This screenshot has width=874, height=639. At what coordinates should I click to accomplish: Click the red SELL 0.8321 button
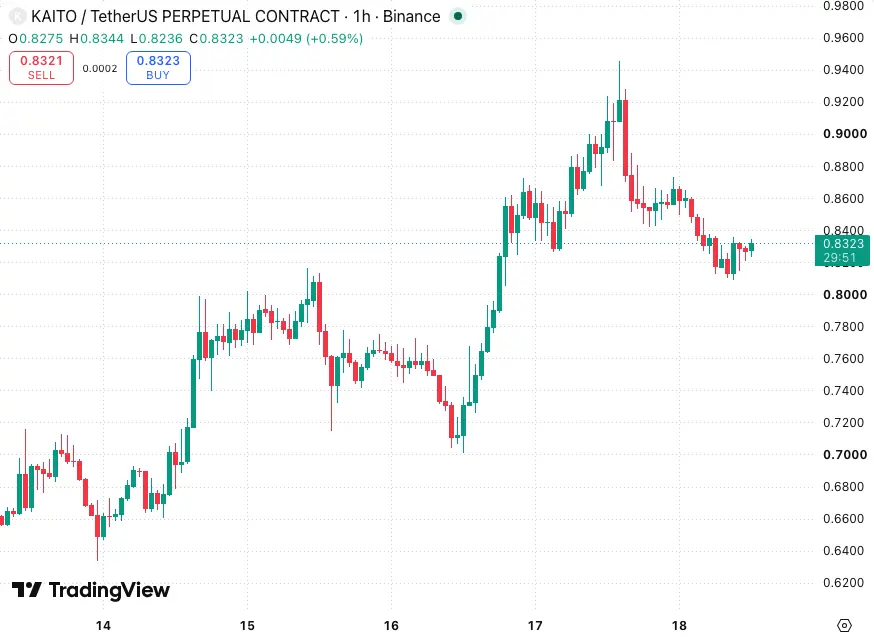pyautogui.click(x=41, y=68)
